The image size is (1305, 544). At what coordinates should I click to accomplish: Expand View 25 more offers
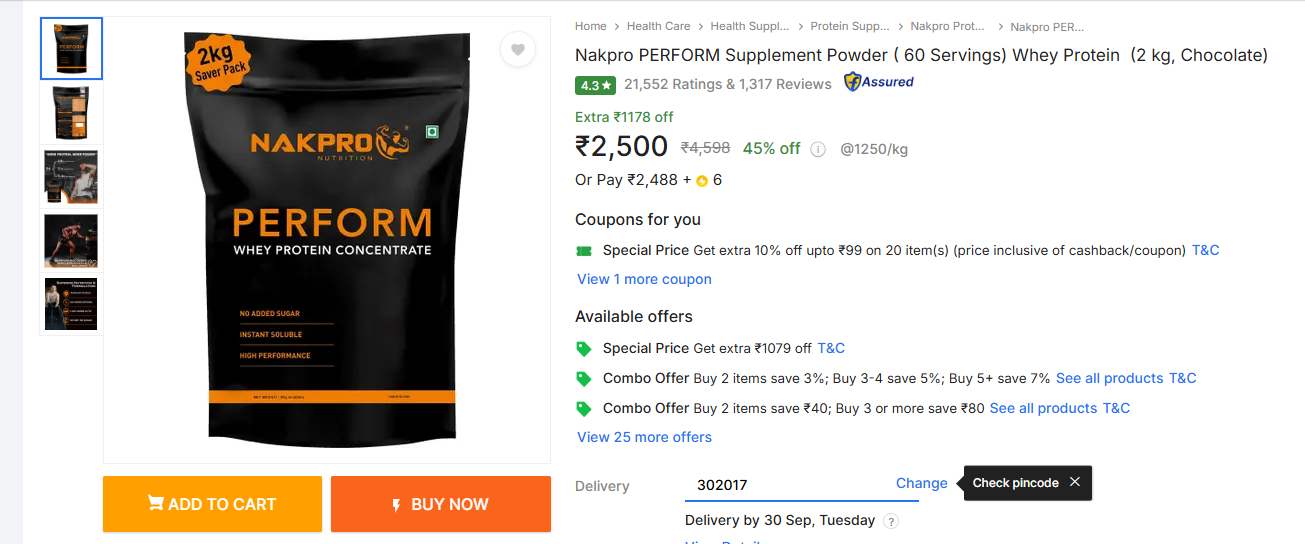[644, 437]
